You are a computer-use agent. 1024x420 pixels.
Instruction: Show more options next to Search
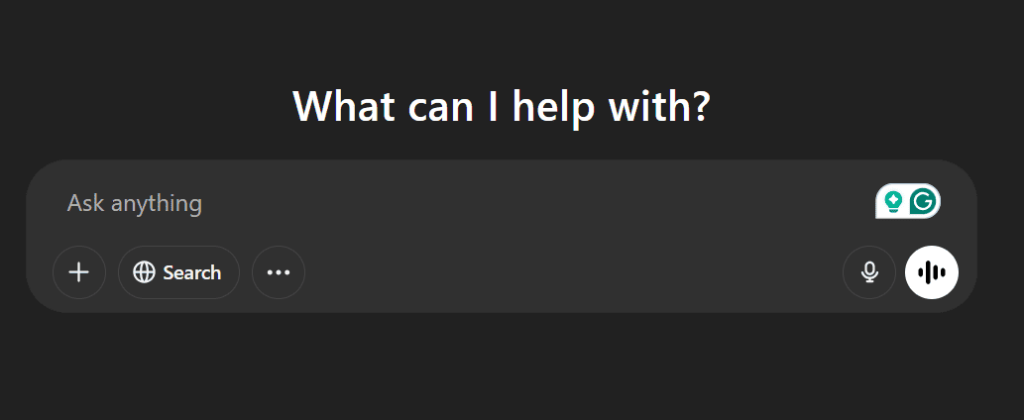tap(278, 272)
